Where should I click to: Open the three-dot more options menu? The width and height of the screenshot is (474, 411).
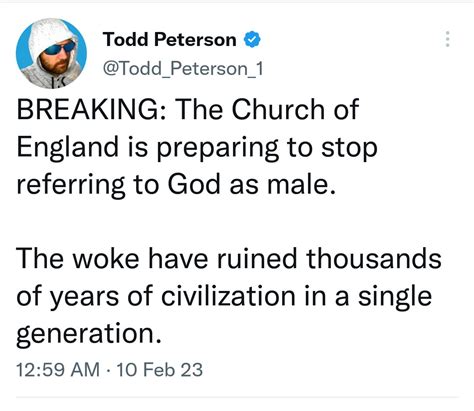coord(448,39)
